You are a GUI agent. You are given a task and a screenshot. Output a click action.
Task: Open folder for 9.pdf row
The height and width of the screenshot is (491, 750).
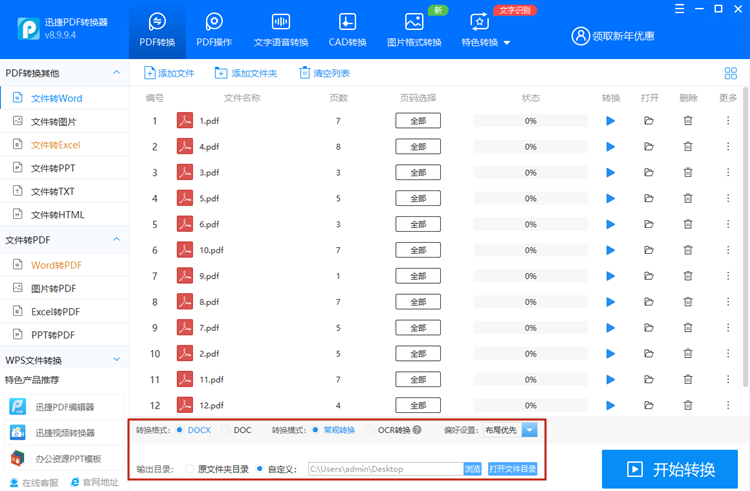(x=649, y=276)
